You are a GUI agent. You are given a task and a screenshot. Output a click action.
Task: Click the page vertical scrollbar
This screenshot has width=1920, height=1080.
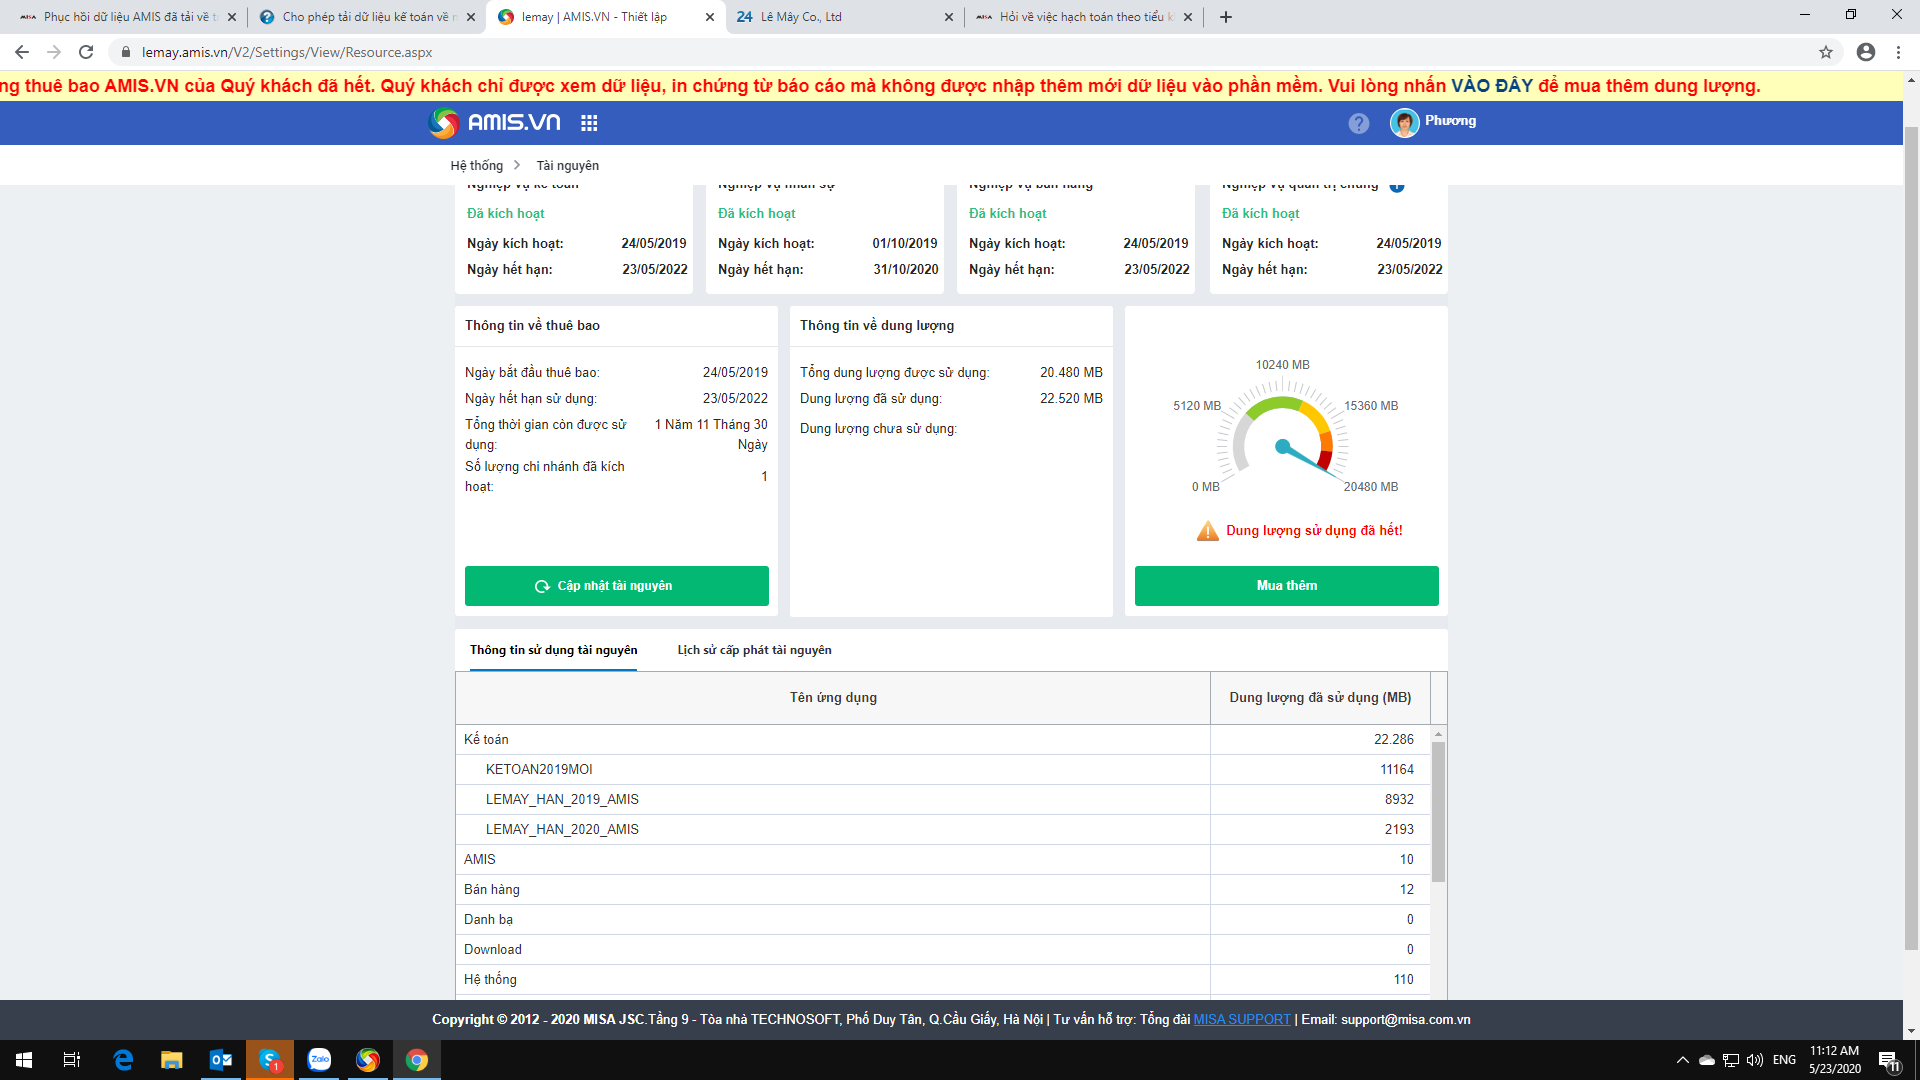(1911, 540)
